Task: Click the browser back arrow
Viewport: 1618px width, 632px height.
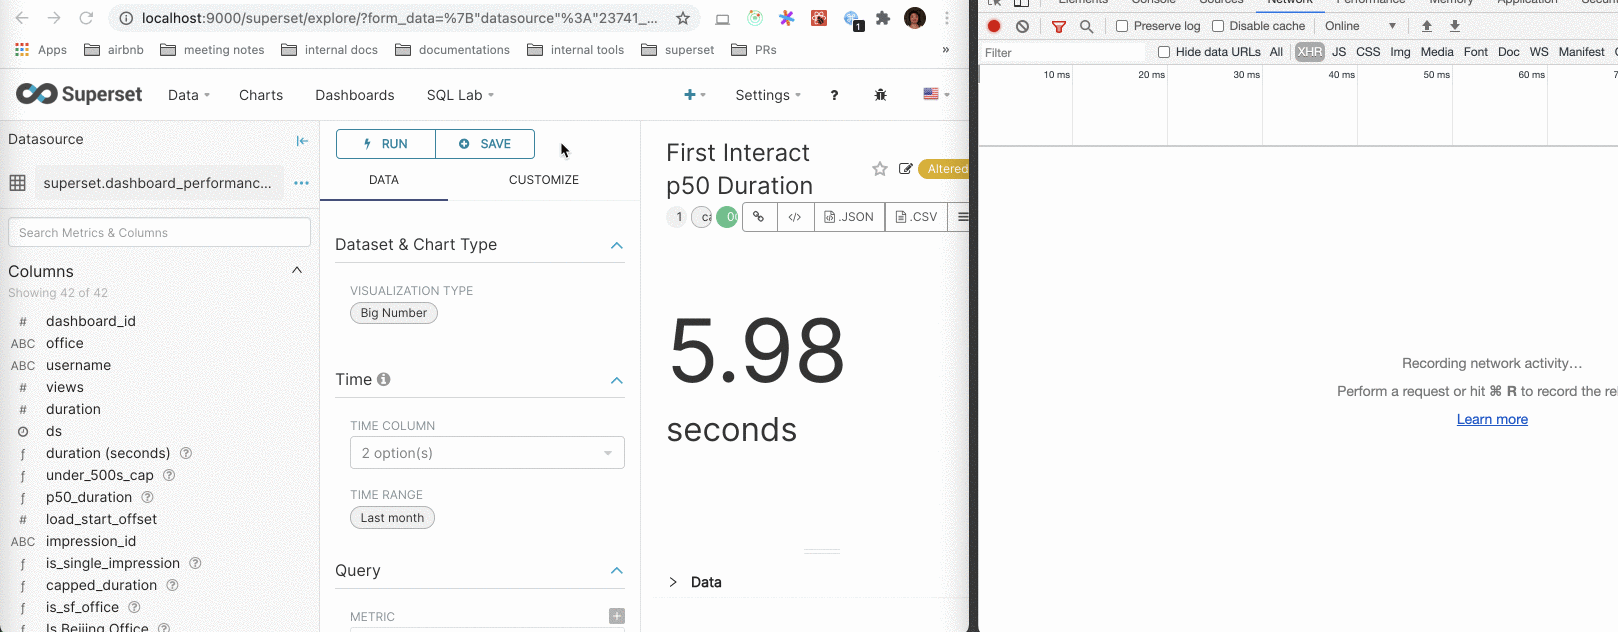Action: tap(22, 18)
